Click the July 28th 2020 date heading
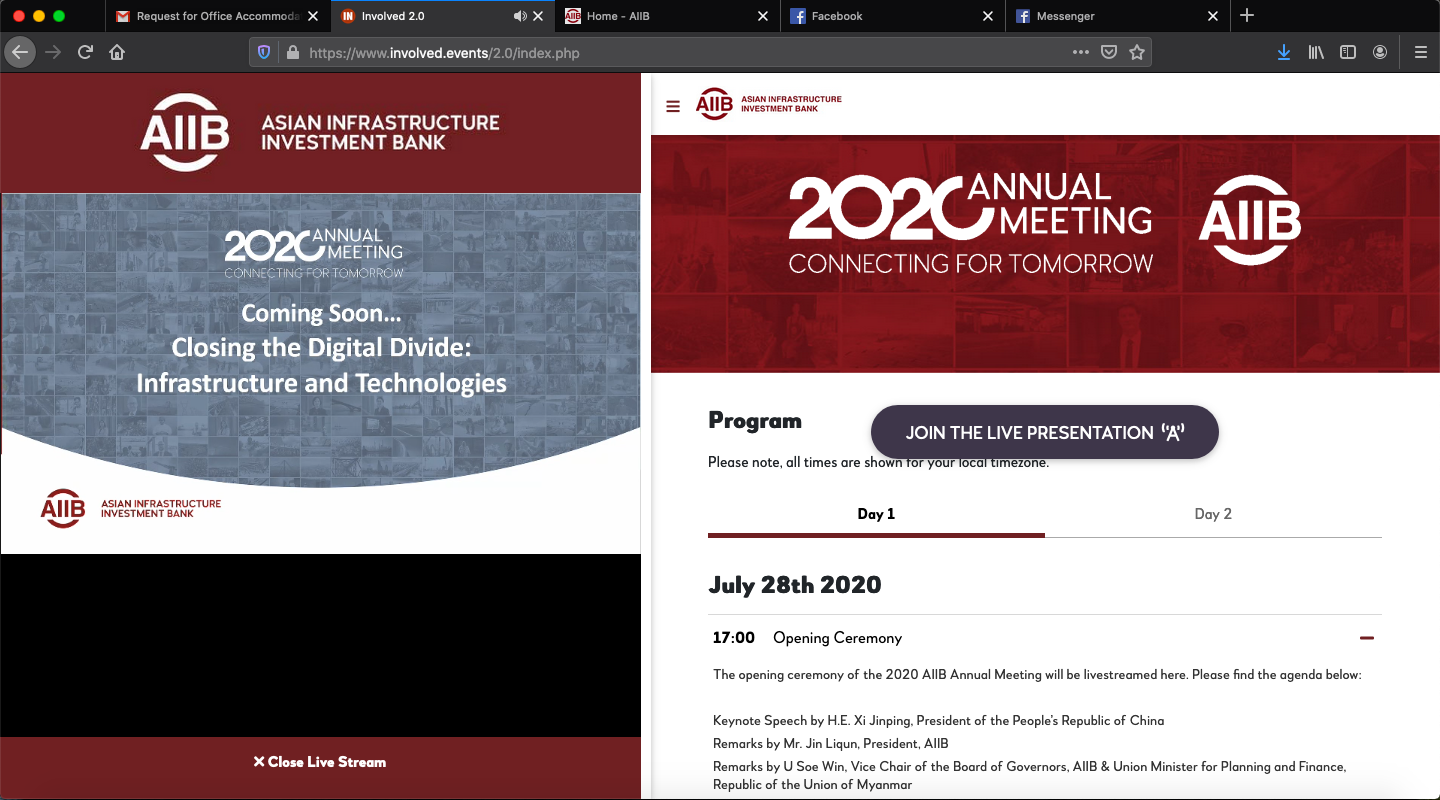Image resolution: width=1440 pixels, height=800 pixels. pyautogui.click(x=795, y=585)
